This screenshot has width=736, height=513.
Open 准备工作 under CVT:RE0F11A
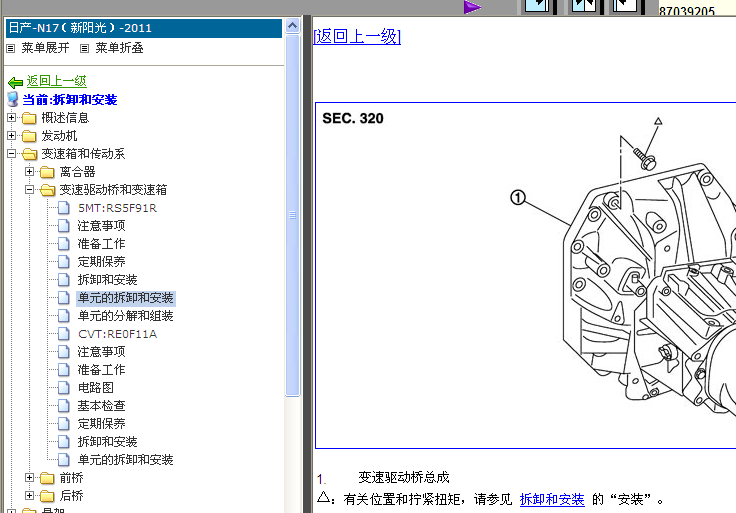101,370
